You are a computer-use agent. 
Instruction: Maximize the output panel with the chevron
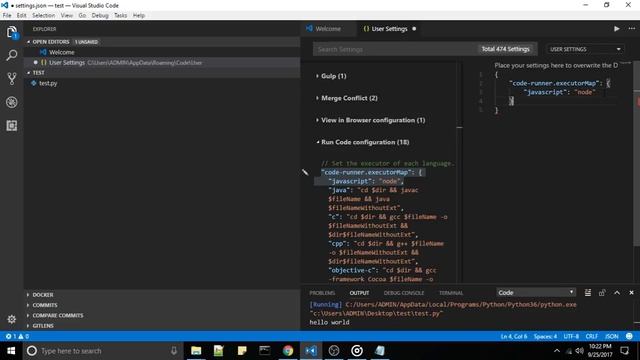pos(617,293)
